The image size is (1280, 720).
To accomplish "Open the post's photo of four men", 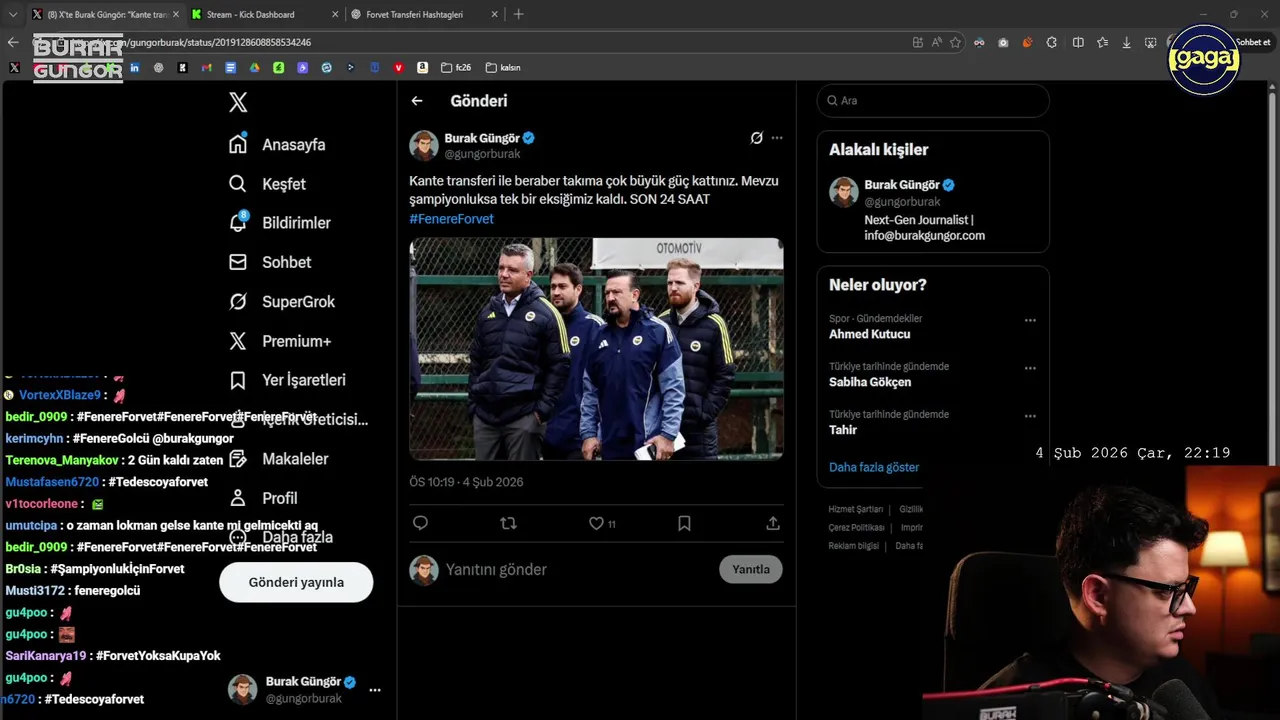I will [x=596, y=349].
